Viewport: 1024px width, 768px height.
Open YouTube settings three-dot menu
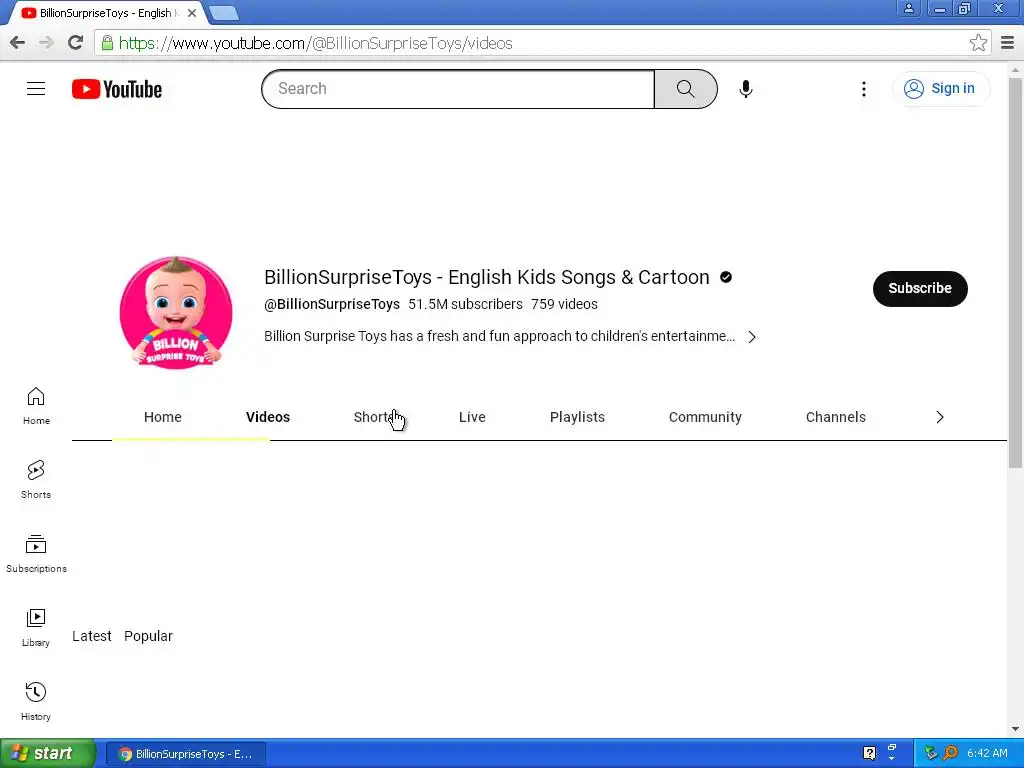click(864, 89)
